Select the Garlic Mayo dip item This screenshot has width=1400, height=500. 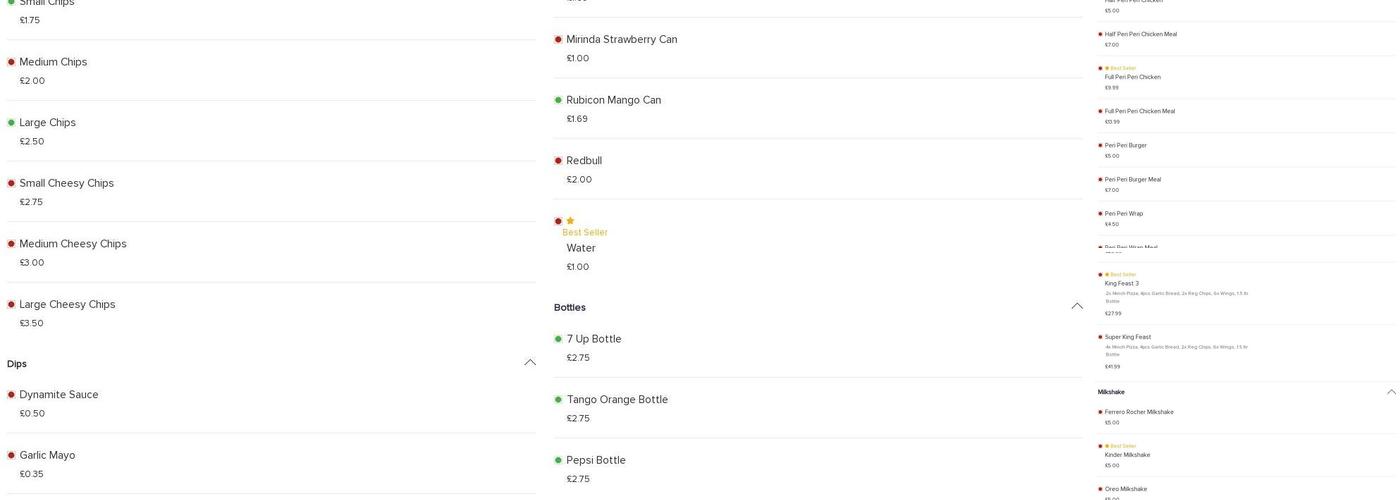(47, 456)
